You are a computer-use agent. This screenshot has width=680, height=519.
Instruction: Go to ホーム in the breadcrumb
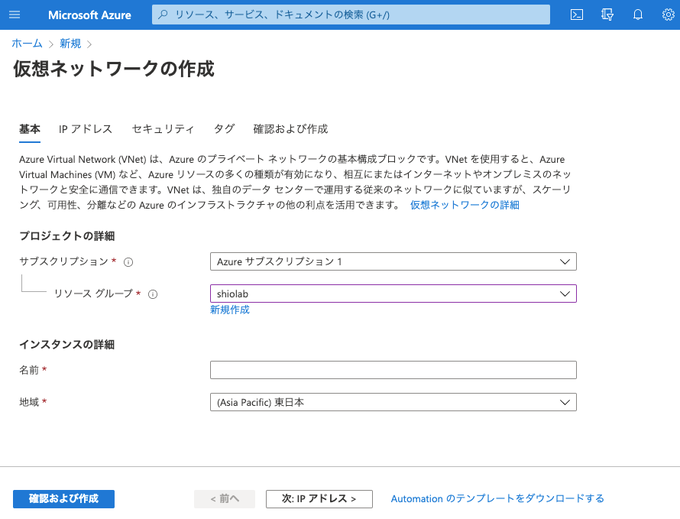coord(27,43)
